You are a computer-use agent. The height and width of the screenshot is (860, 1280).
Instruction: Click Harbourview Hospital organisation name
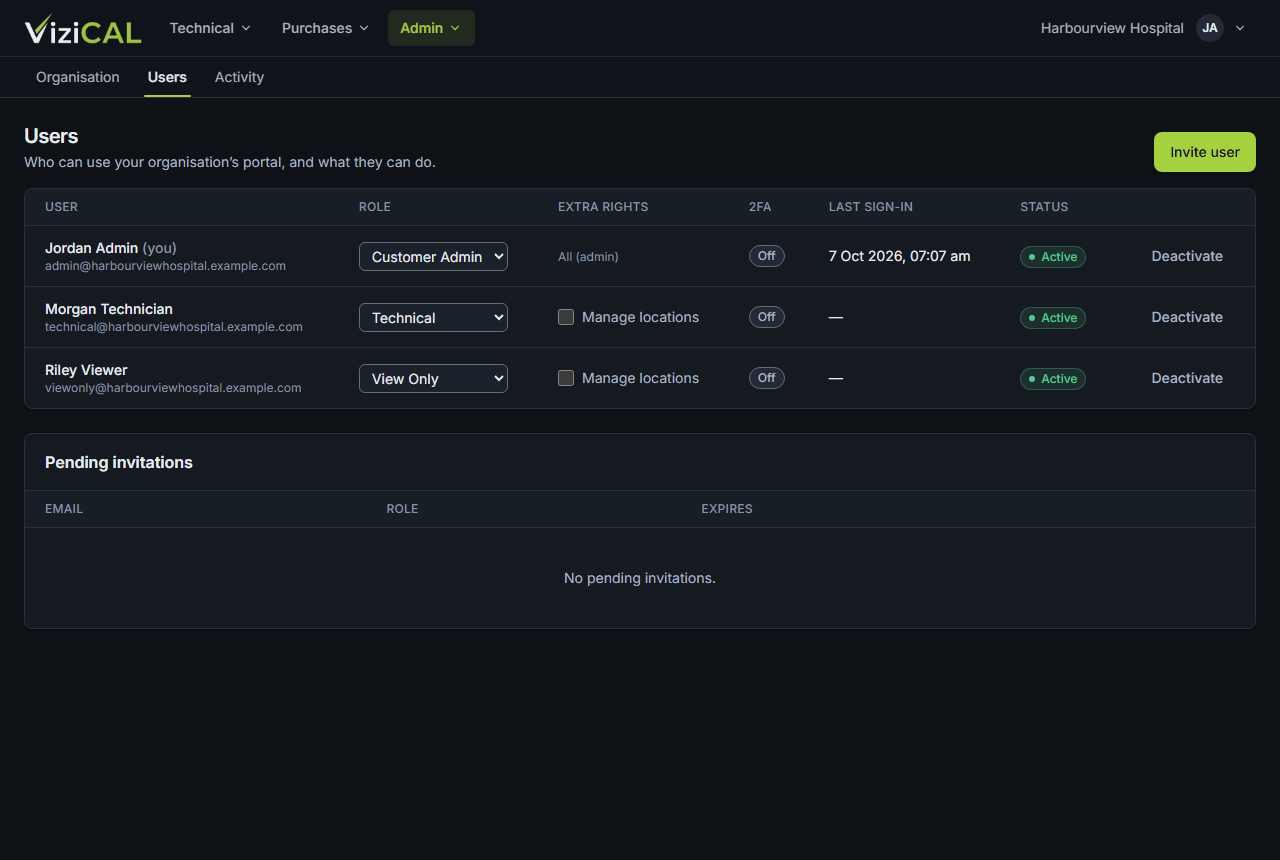(1112, 28)
